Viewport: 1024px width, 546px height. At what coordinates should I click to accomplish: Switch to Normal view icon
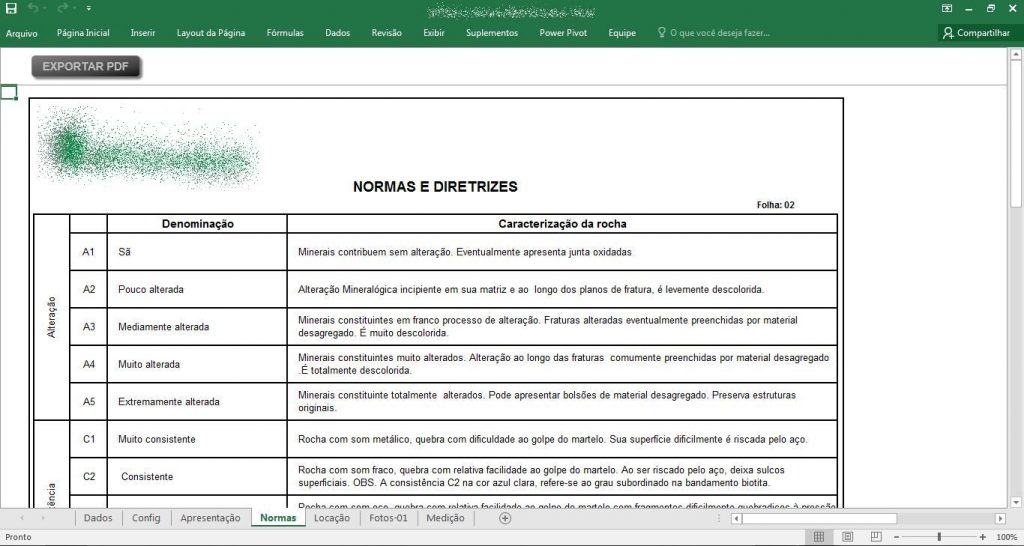click(818, 537)
